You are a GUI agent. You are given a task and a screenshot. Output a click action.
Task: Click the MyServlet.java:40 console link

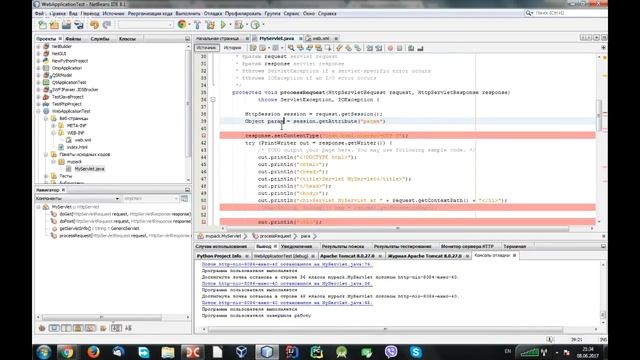287,303
